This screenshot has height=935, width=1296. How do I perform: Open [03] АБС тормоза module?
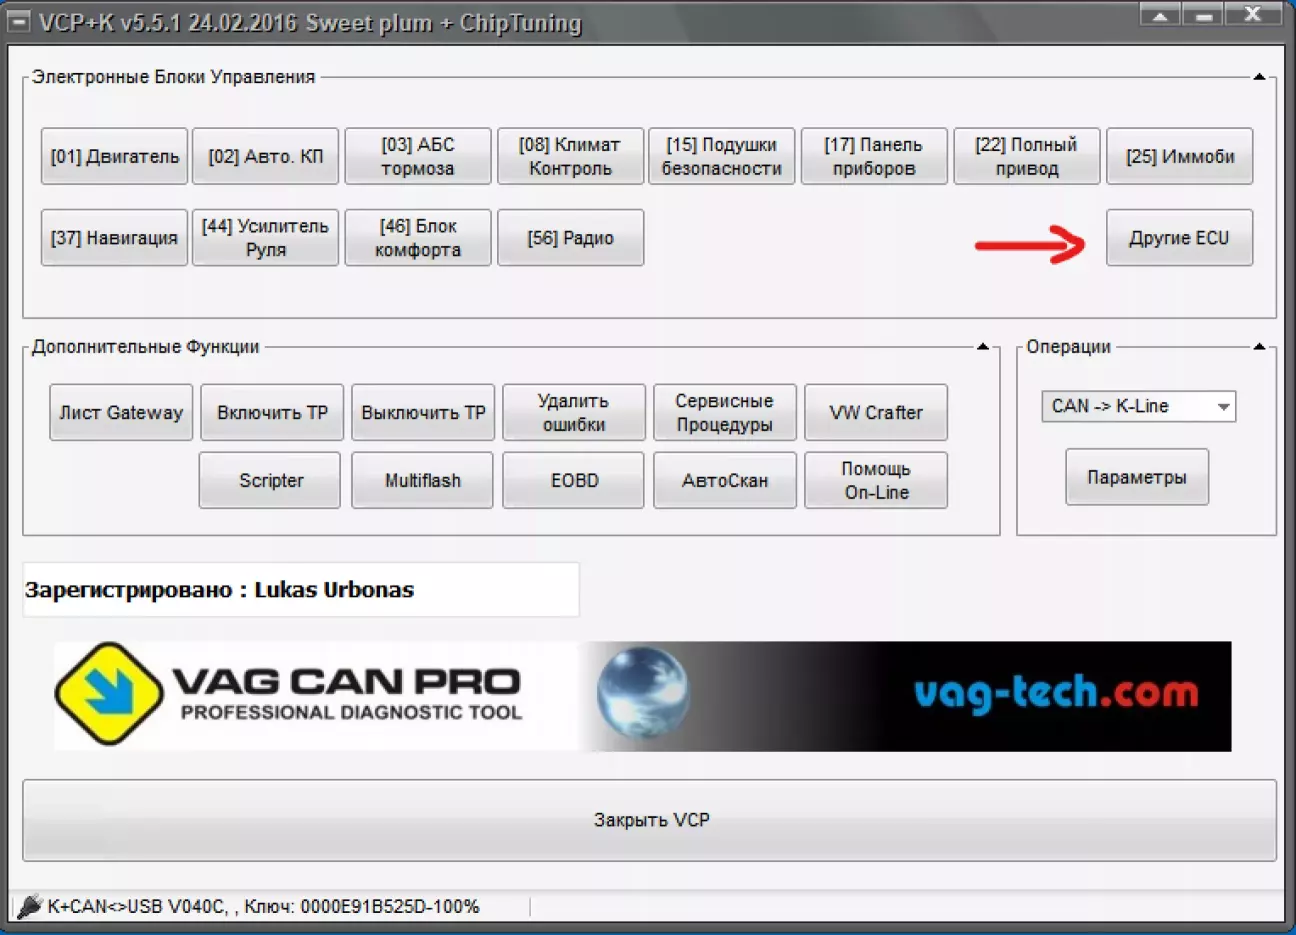pyautogui.click(x=418, y=157)
